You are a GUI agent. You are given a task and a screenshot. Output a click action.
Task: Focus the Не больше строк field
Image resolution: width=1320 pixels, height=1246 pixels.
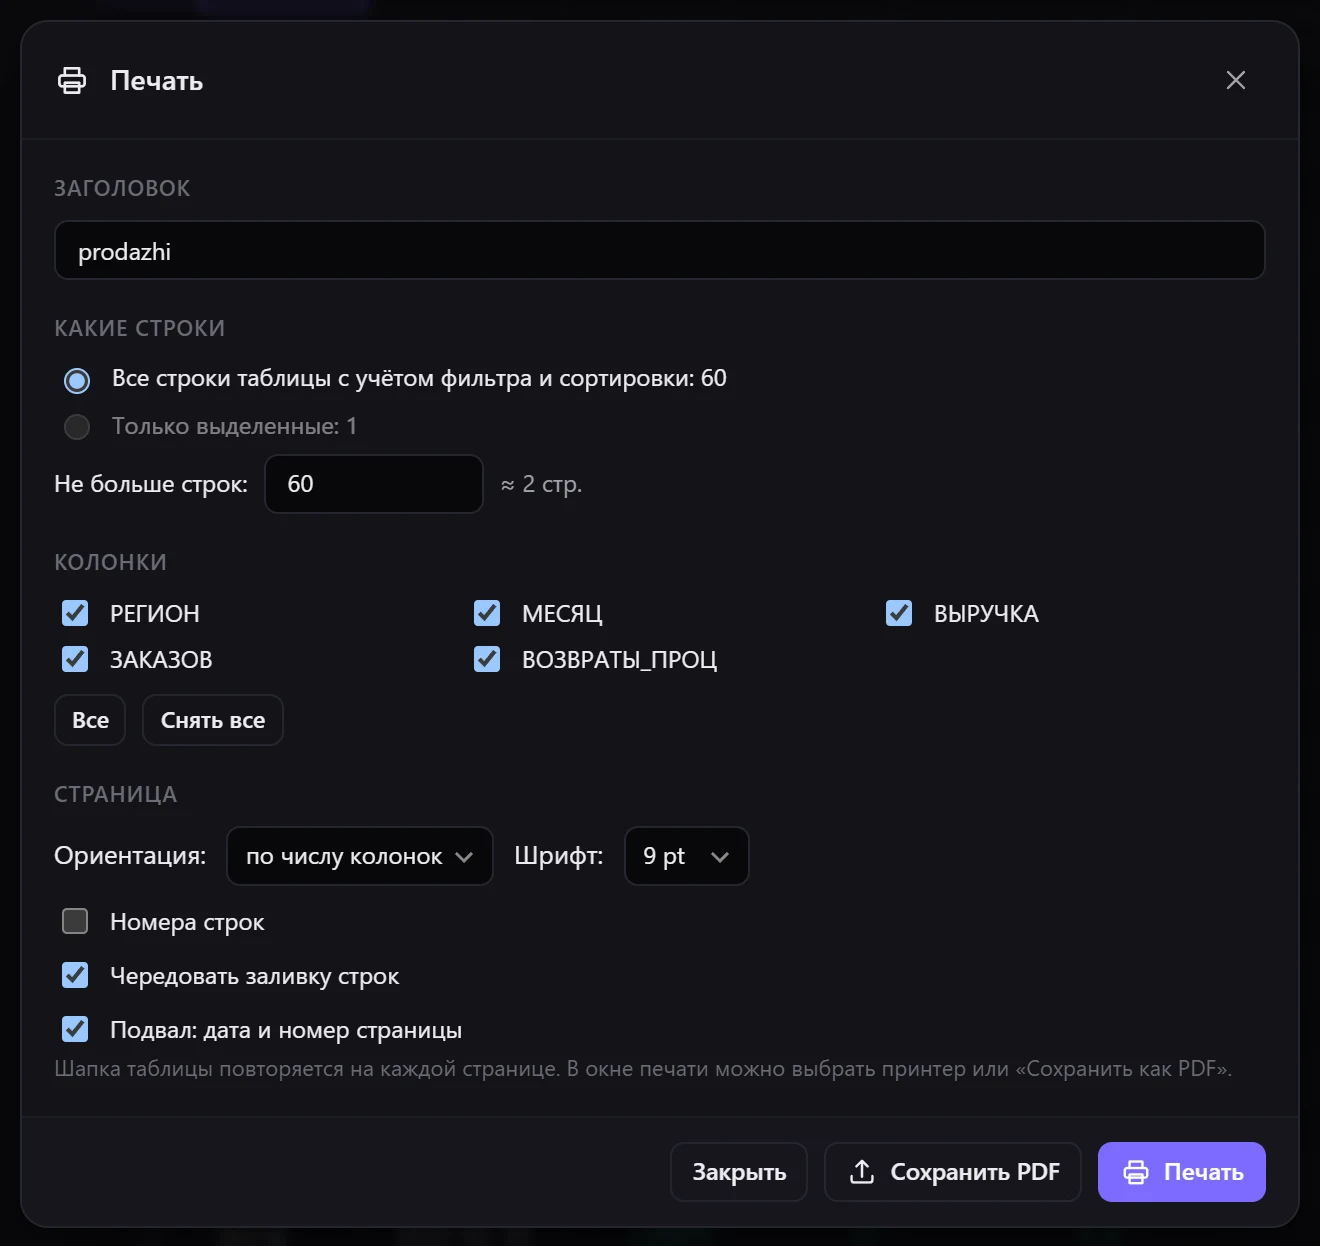click(374, 484)
